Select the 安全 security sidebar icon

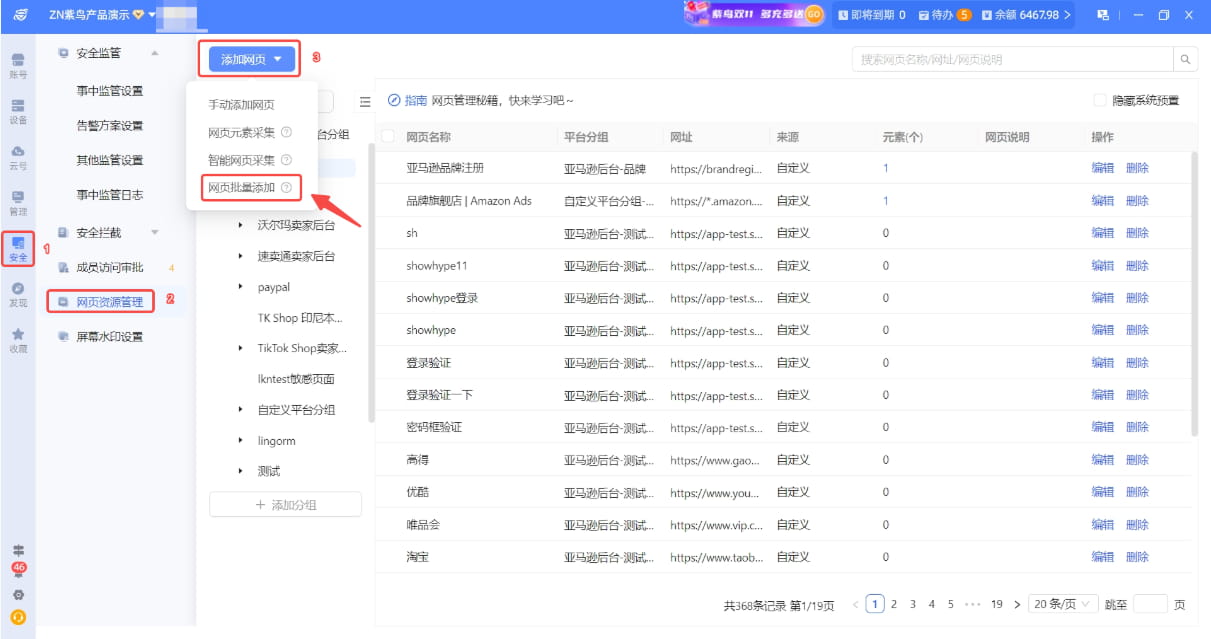coord(18,249)
